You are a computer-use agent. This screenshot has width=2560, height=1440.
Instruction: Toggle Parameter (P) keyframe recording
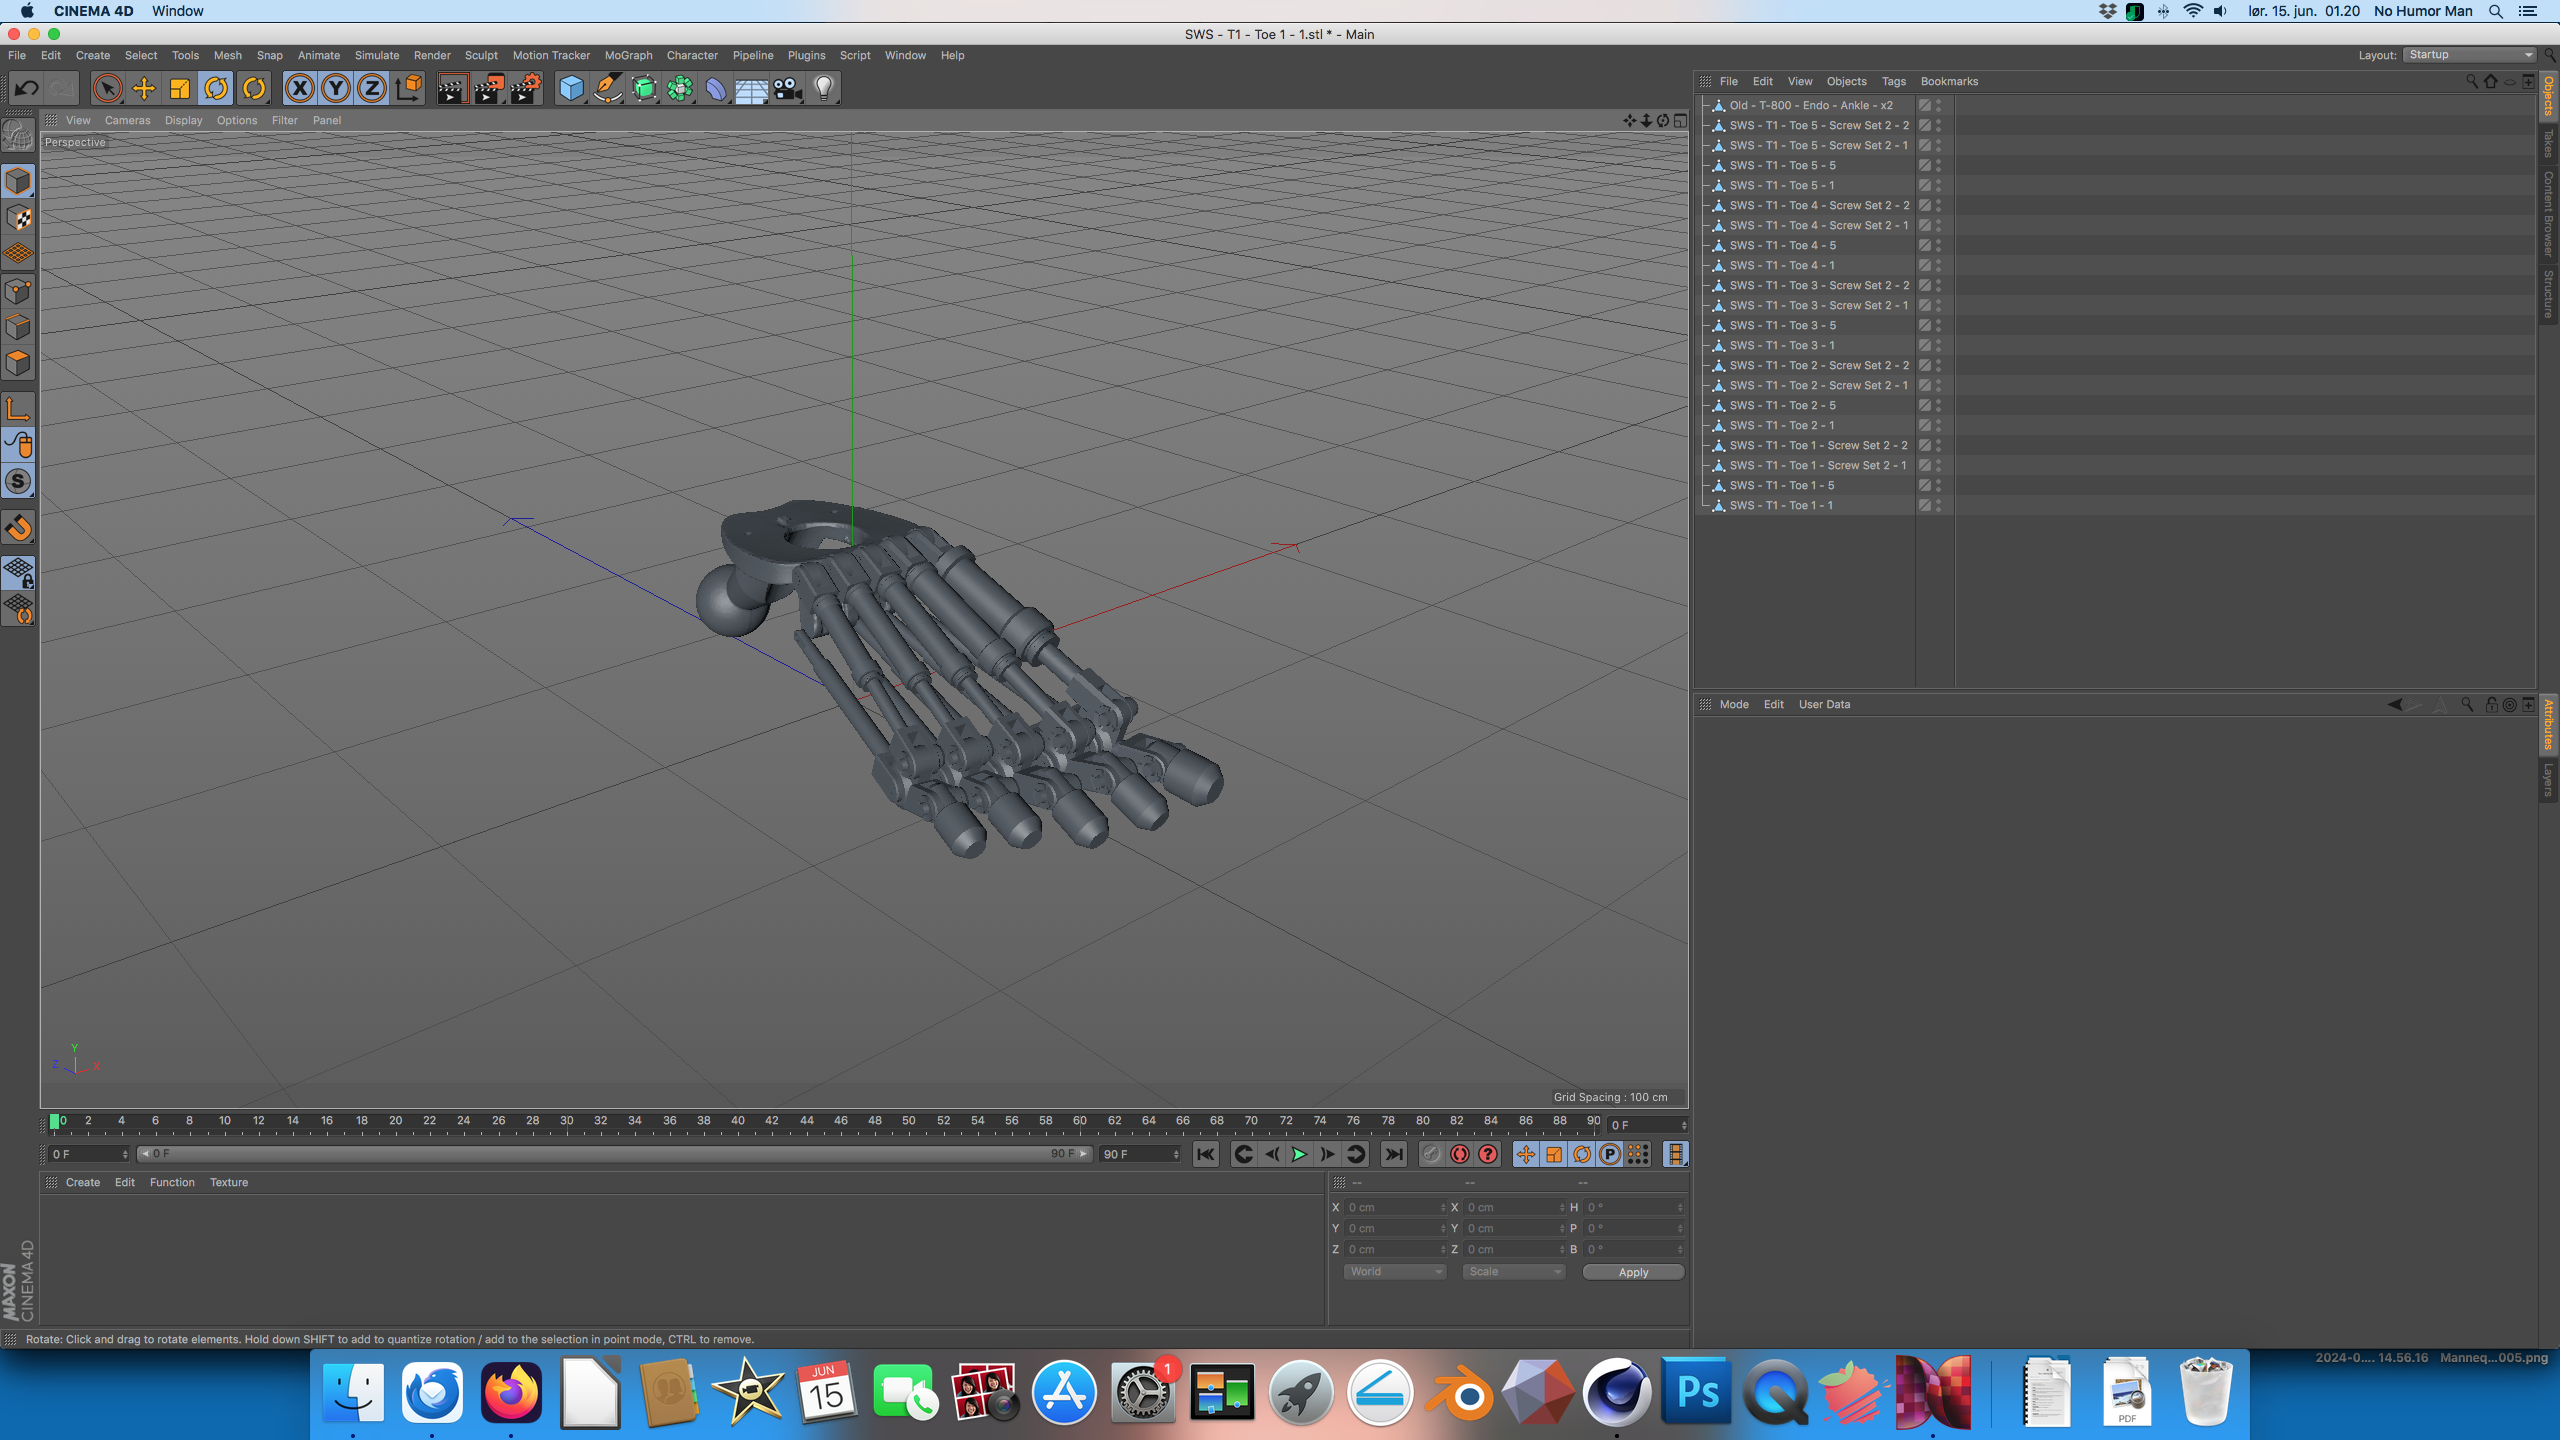(x=1609, y=1154)
